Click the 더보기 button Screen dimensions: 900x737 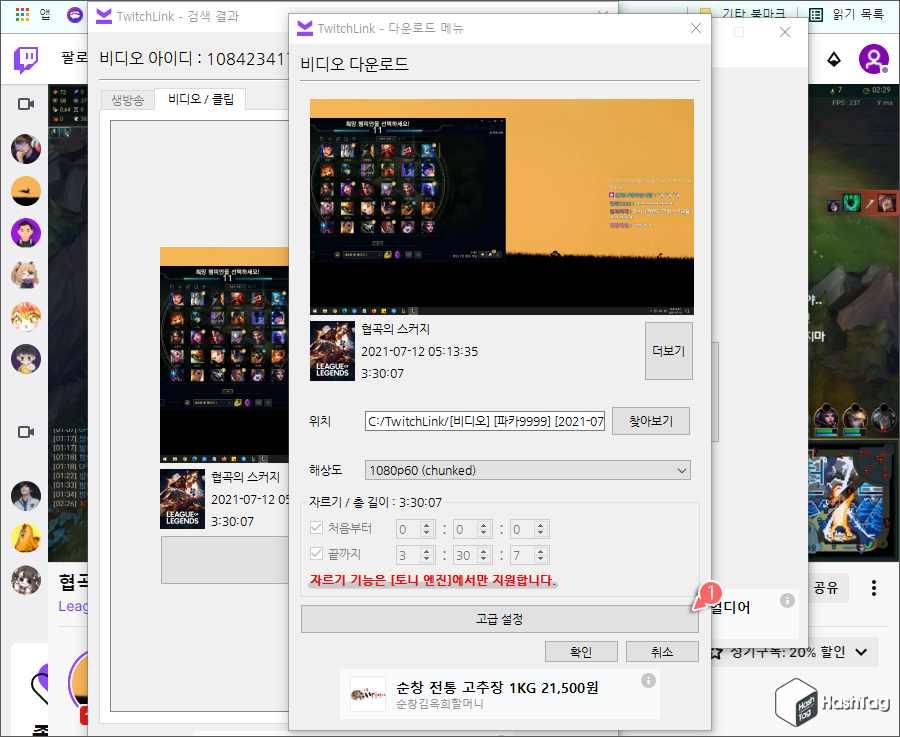[x=669, y=351]
